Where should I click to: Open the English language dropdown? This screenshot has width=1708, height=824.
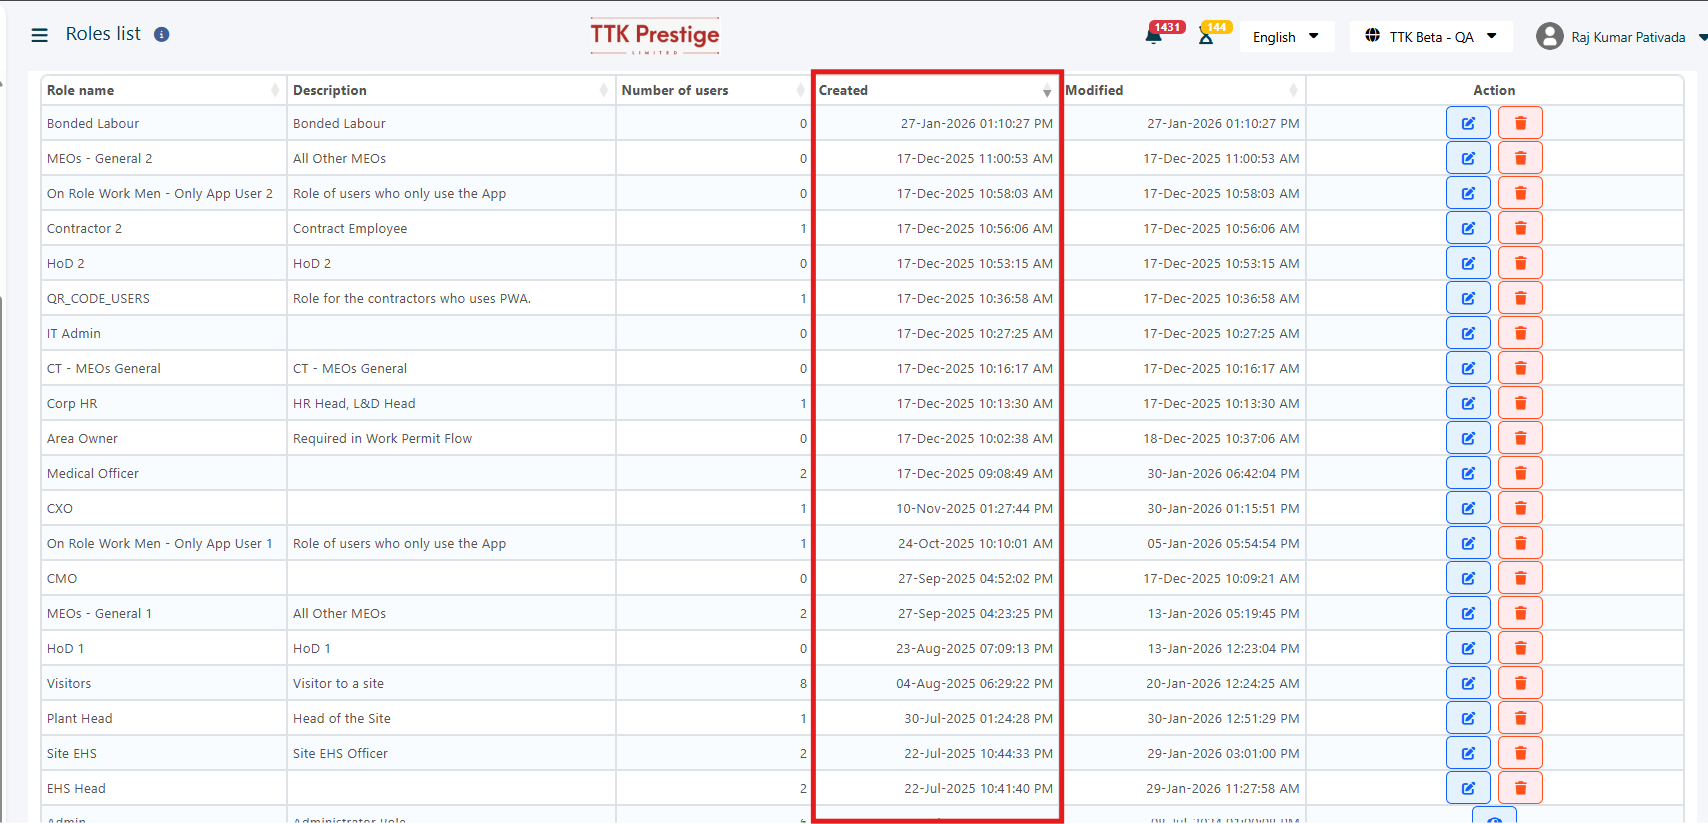click(1285, 37)
